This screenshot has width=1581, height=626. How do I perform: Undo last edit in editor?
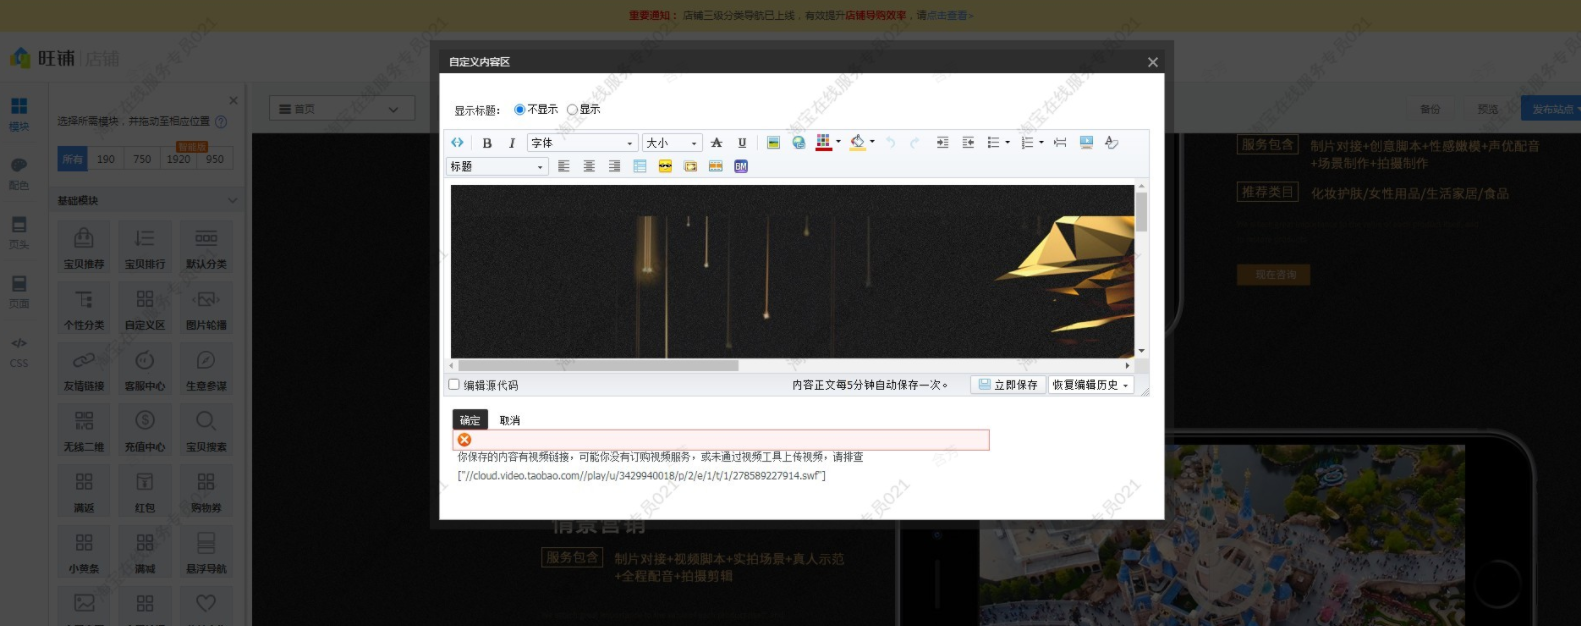(890, 143)
